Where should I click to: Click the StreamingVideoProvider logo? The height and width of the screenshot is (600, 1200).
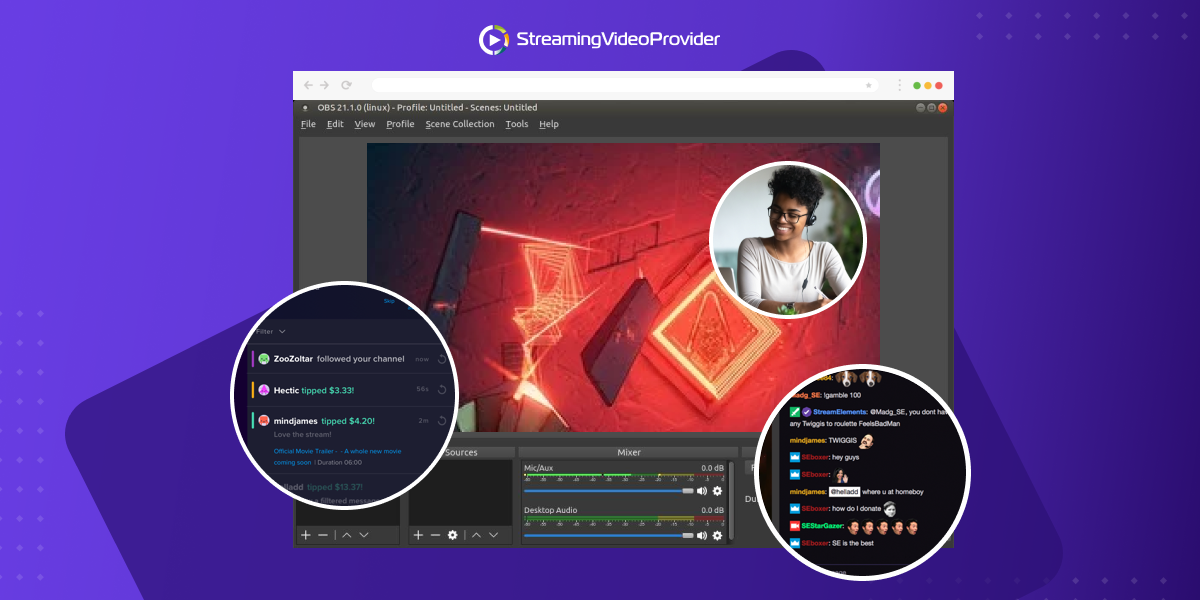(600, 39)
